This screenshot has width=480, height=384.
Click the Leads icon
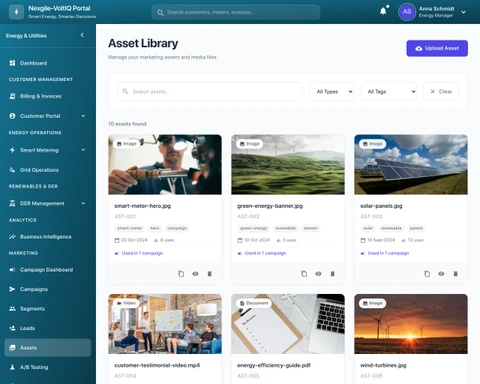(x=12, y=328)
